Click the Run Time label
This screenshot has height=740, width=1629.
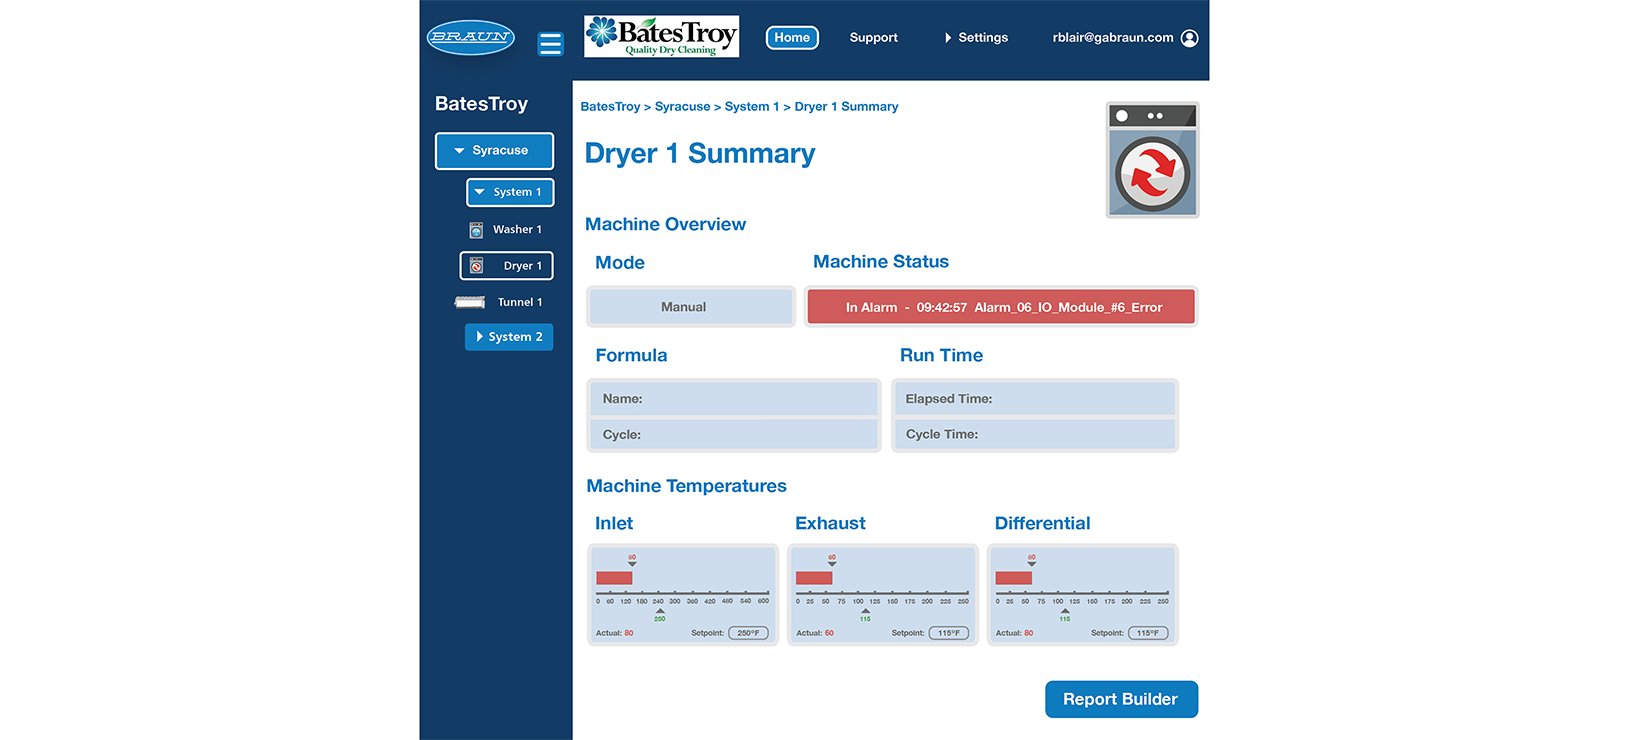(941, 355)
